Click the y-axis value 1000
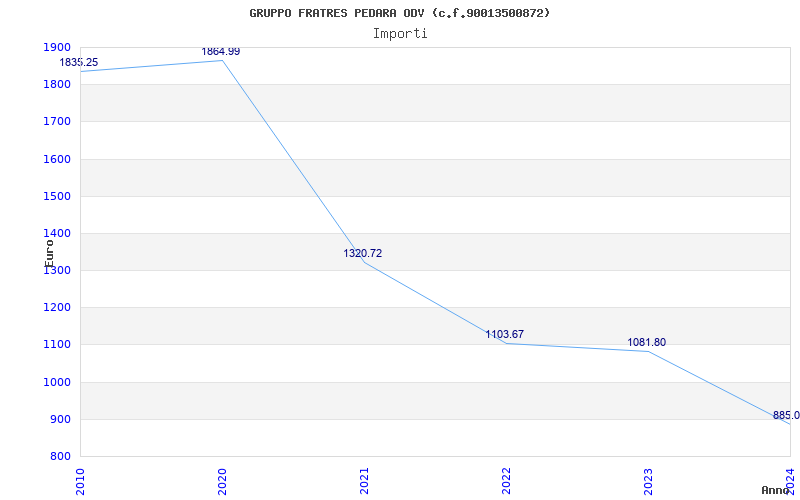The height and width of the screenshot is (500, 800). [x=57, y=382]
